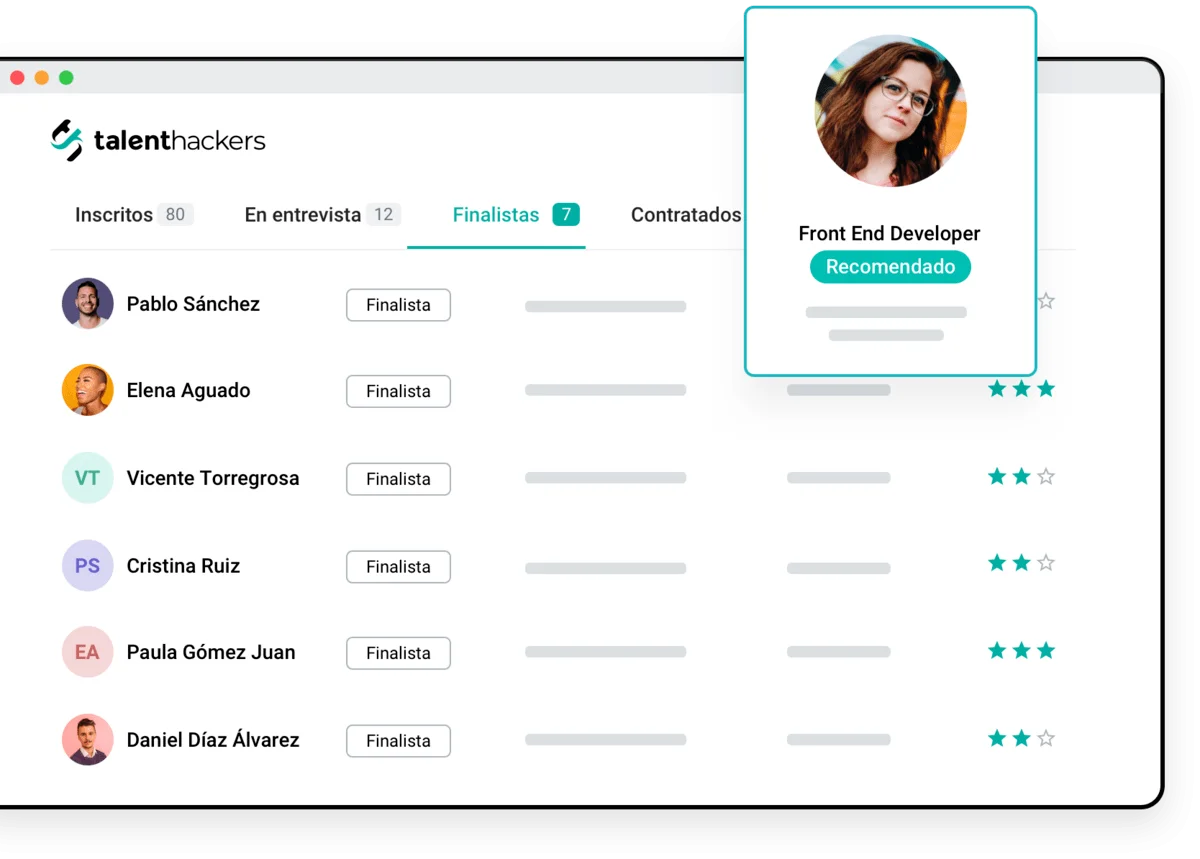Click the Recomendado badge
The width and height of the screenshot is (1200, 859).
tap(890, 267)
